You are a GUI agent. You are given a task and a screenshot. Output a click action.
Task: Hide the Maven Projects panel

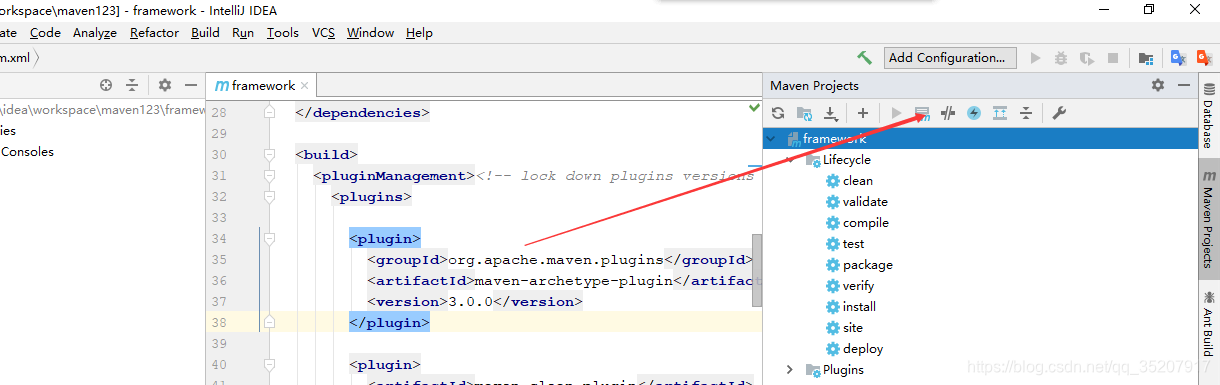[1184, 85]
